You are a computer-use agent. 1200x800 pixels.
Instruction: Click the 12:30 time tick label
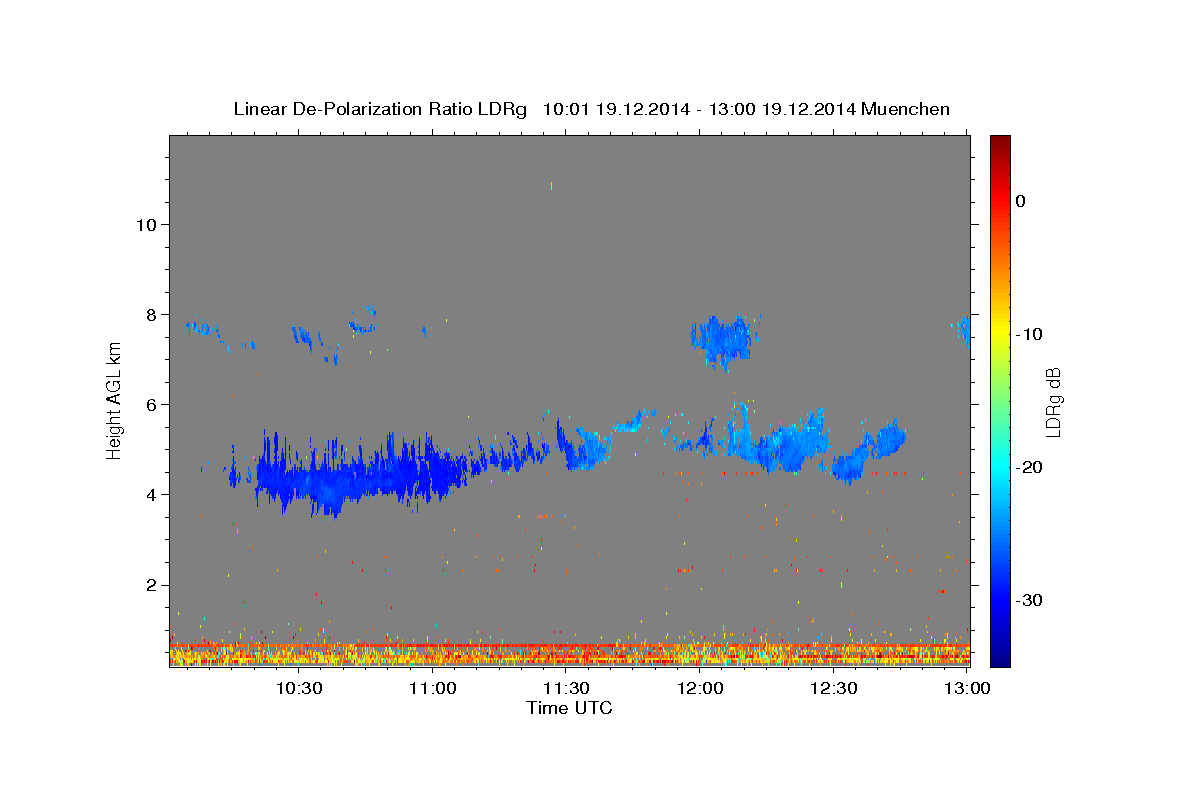click(834, 689)
